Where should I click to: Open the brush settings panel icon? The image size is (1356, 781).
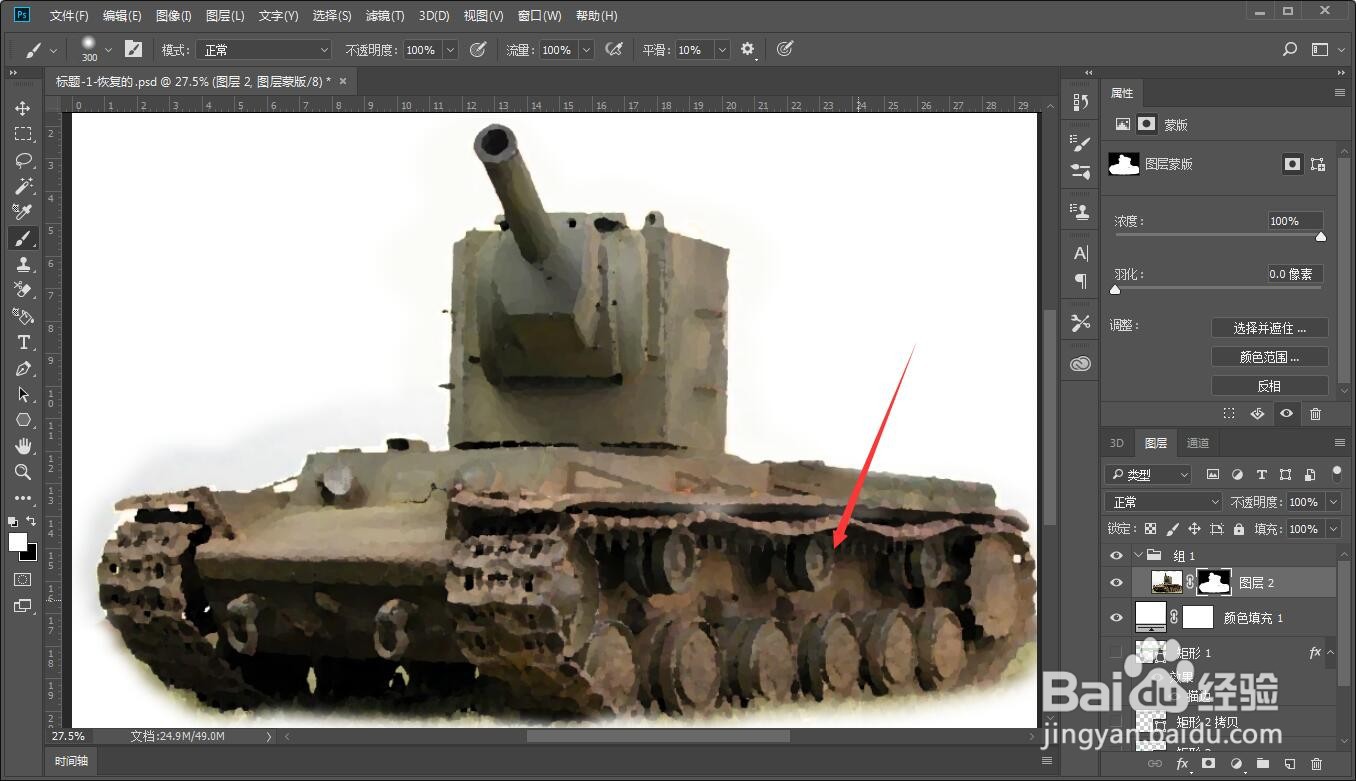pos(133,50)
